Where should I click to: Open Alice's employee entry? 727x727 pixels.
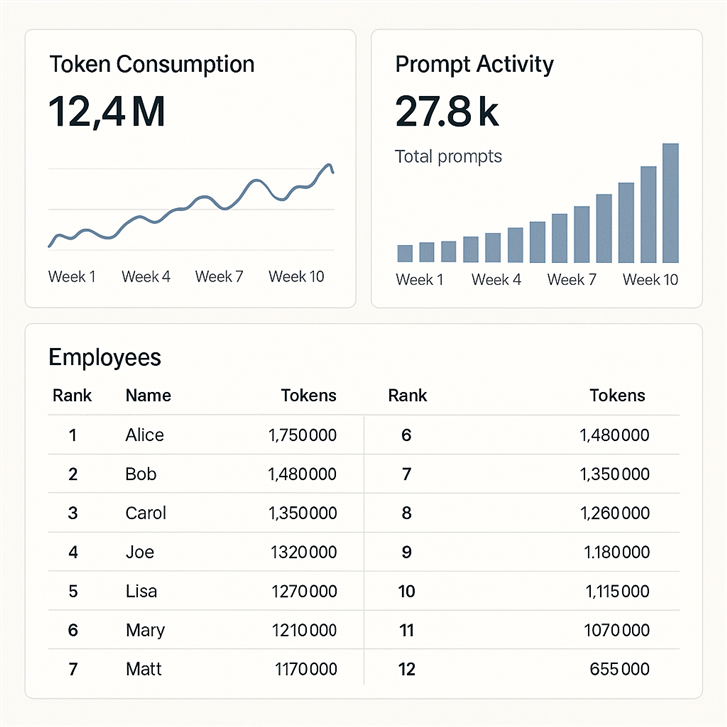pos(145,435)
